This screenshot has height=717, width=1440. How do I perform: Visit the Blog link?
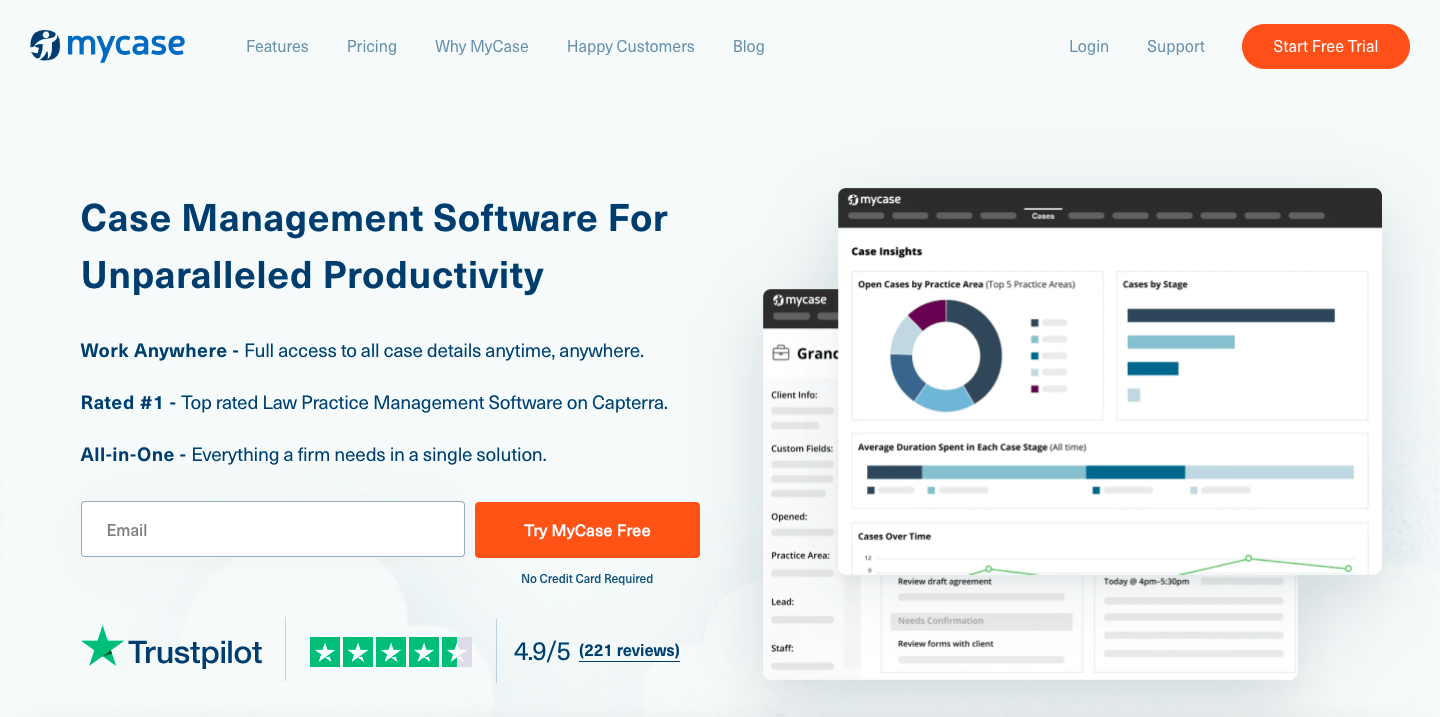pos(748,46)
